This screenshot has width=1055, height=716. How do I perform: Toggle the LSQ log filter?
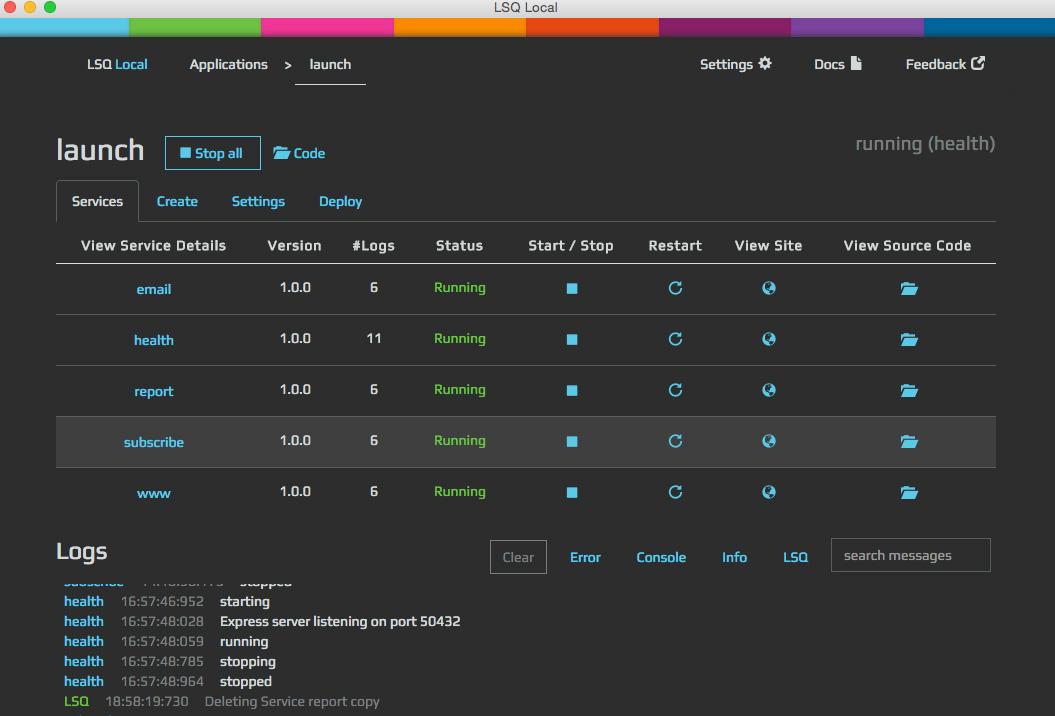(795, 557)
